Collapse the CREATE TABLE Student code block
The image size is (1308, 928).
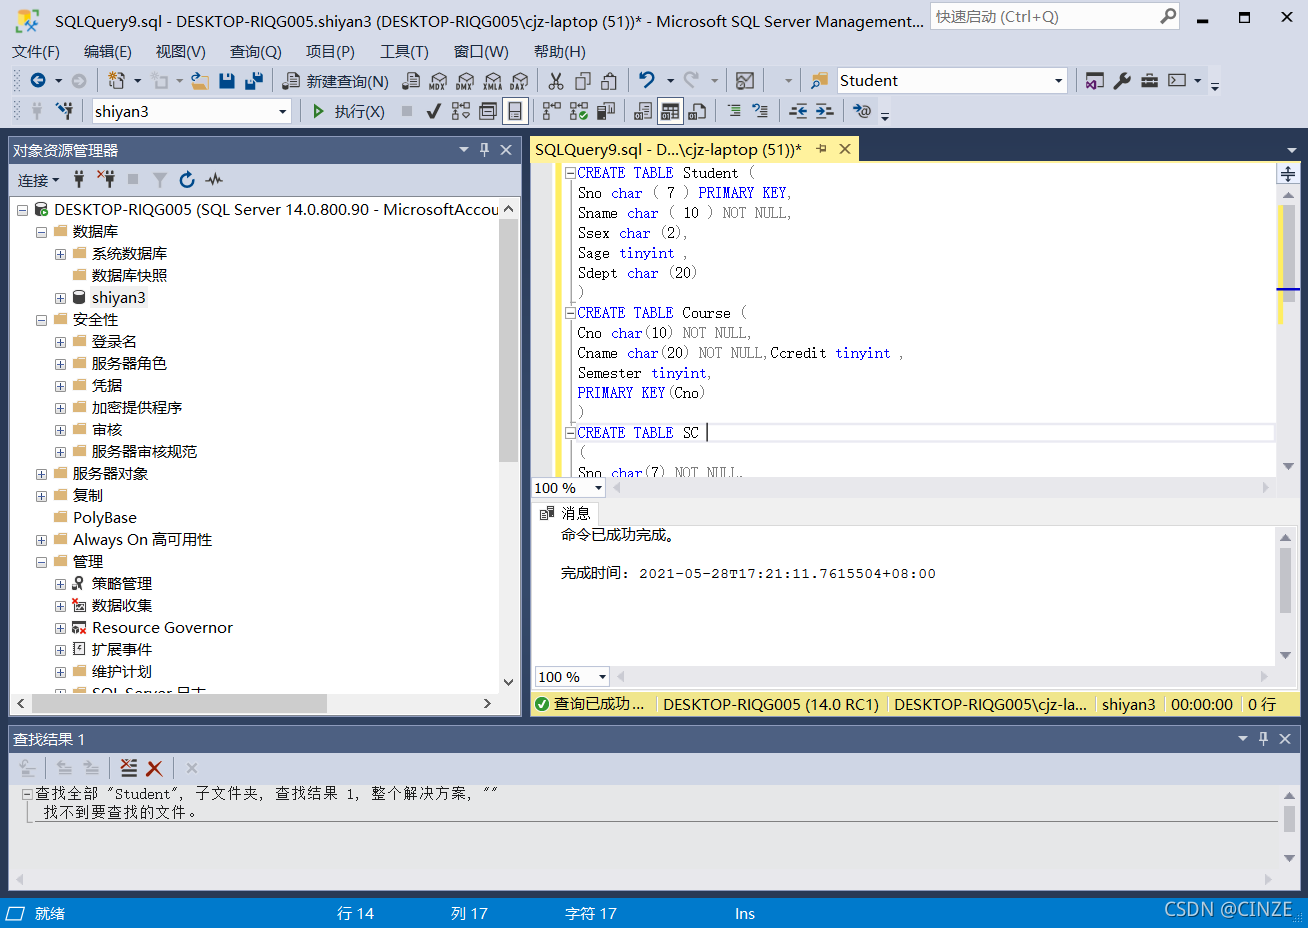click(x=570, y=173)
